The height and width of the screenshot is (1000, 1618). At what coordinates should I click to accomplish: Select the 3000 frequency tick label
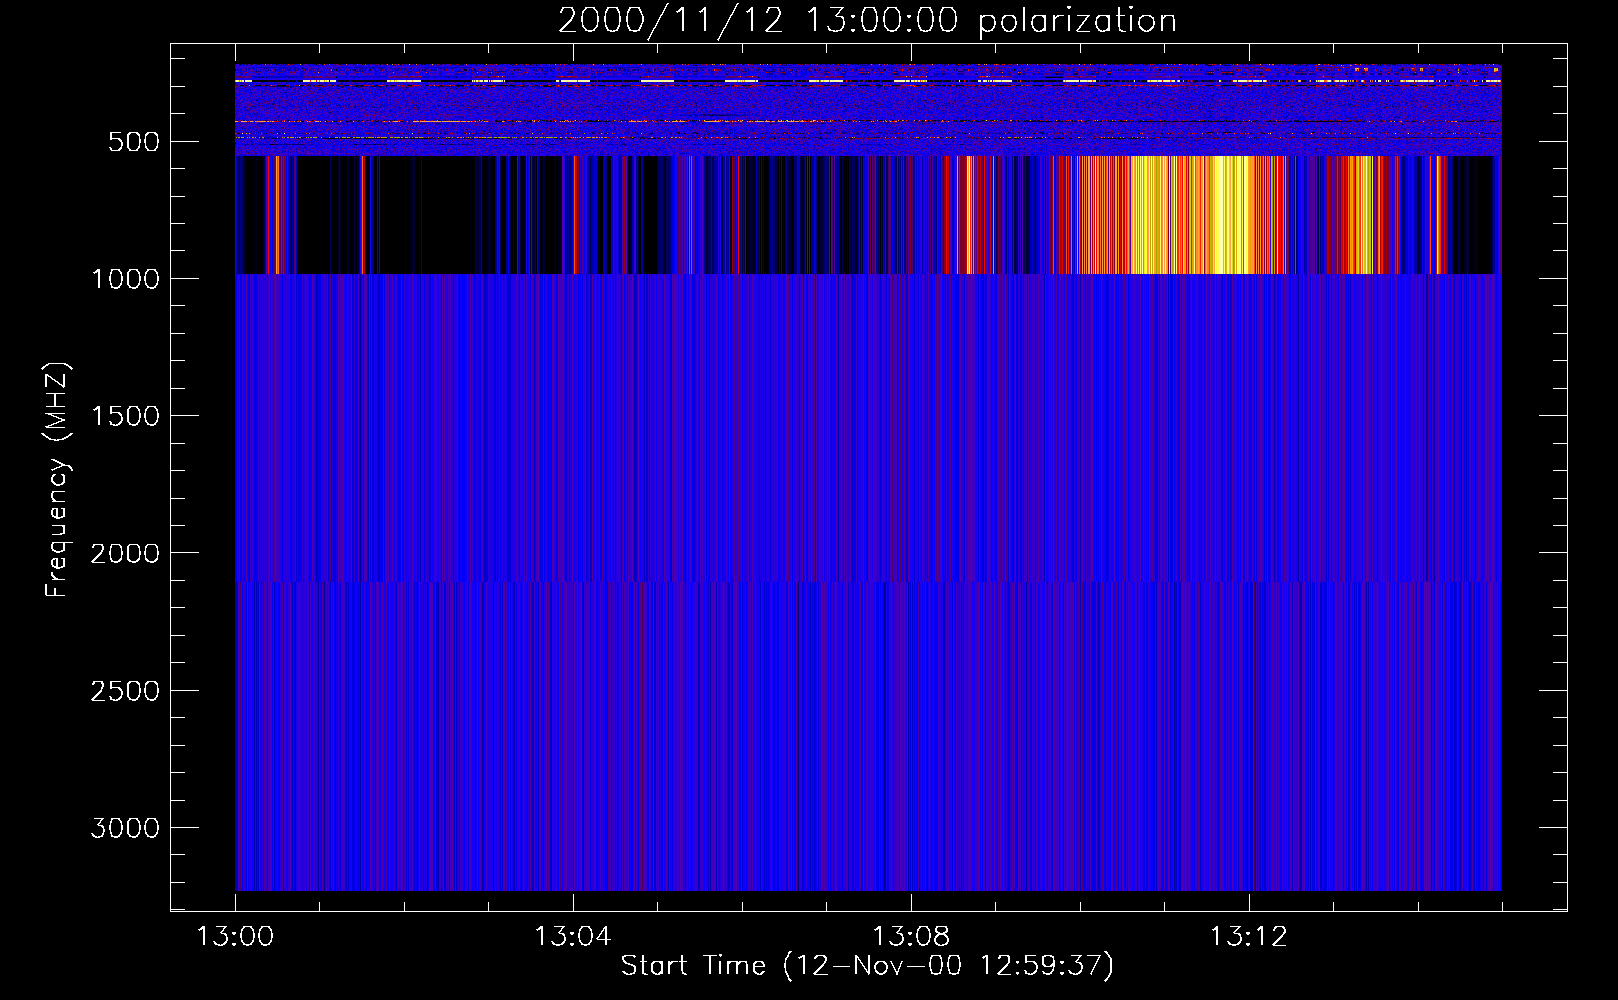(125, 828)
